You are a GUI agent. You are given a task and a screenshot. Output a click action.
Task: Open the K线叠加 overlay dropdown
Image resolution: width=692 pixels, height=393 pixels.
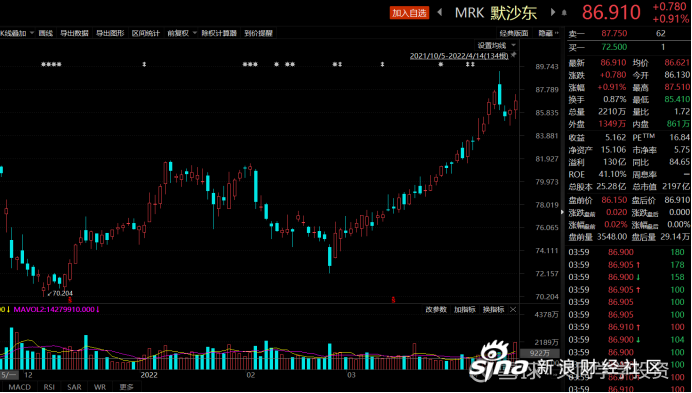pyautogui.click(x=18, y=33)
